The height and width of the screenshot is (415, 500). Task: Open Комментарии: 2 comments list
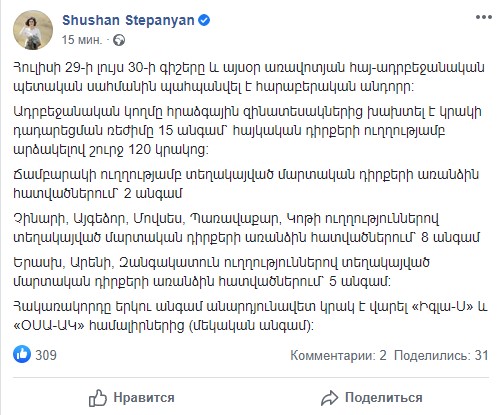click(x=338, y=356)
